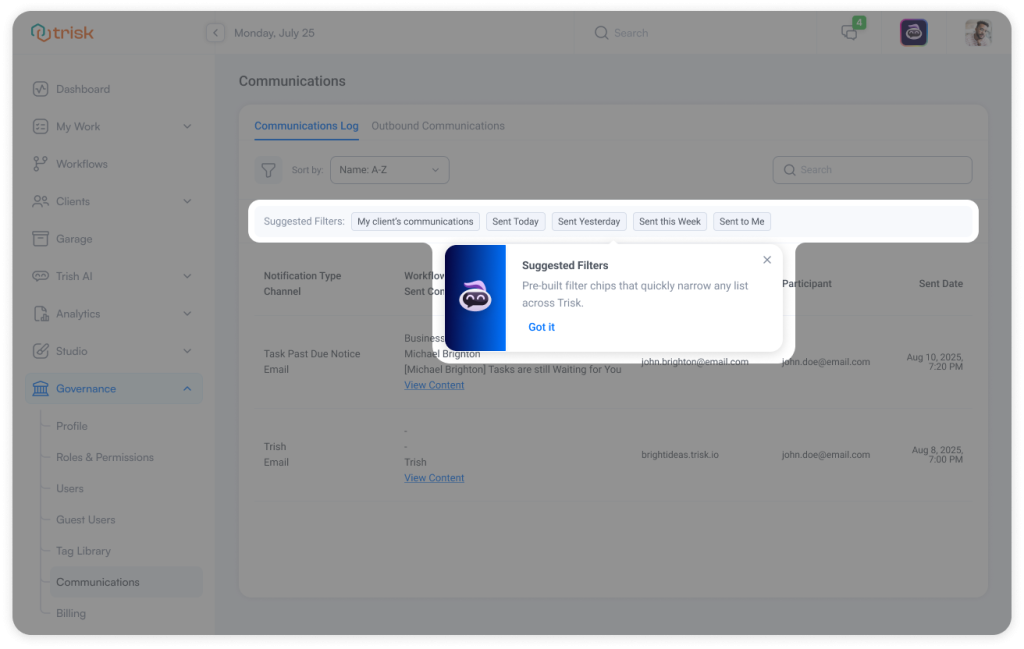This screenshot has height=649, width=1024.
Task: Open View Content link for Trish email
Action: pos(434,478)
